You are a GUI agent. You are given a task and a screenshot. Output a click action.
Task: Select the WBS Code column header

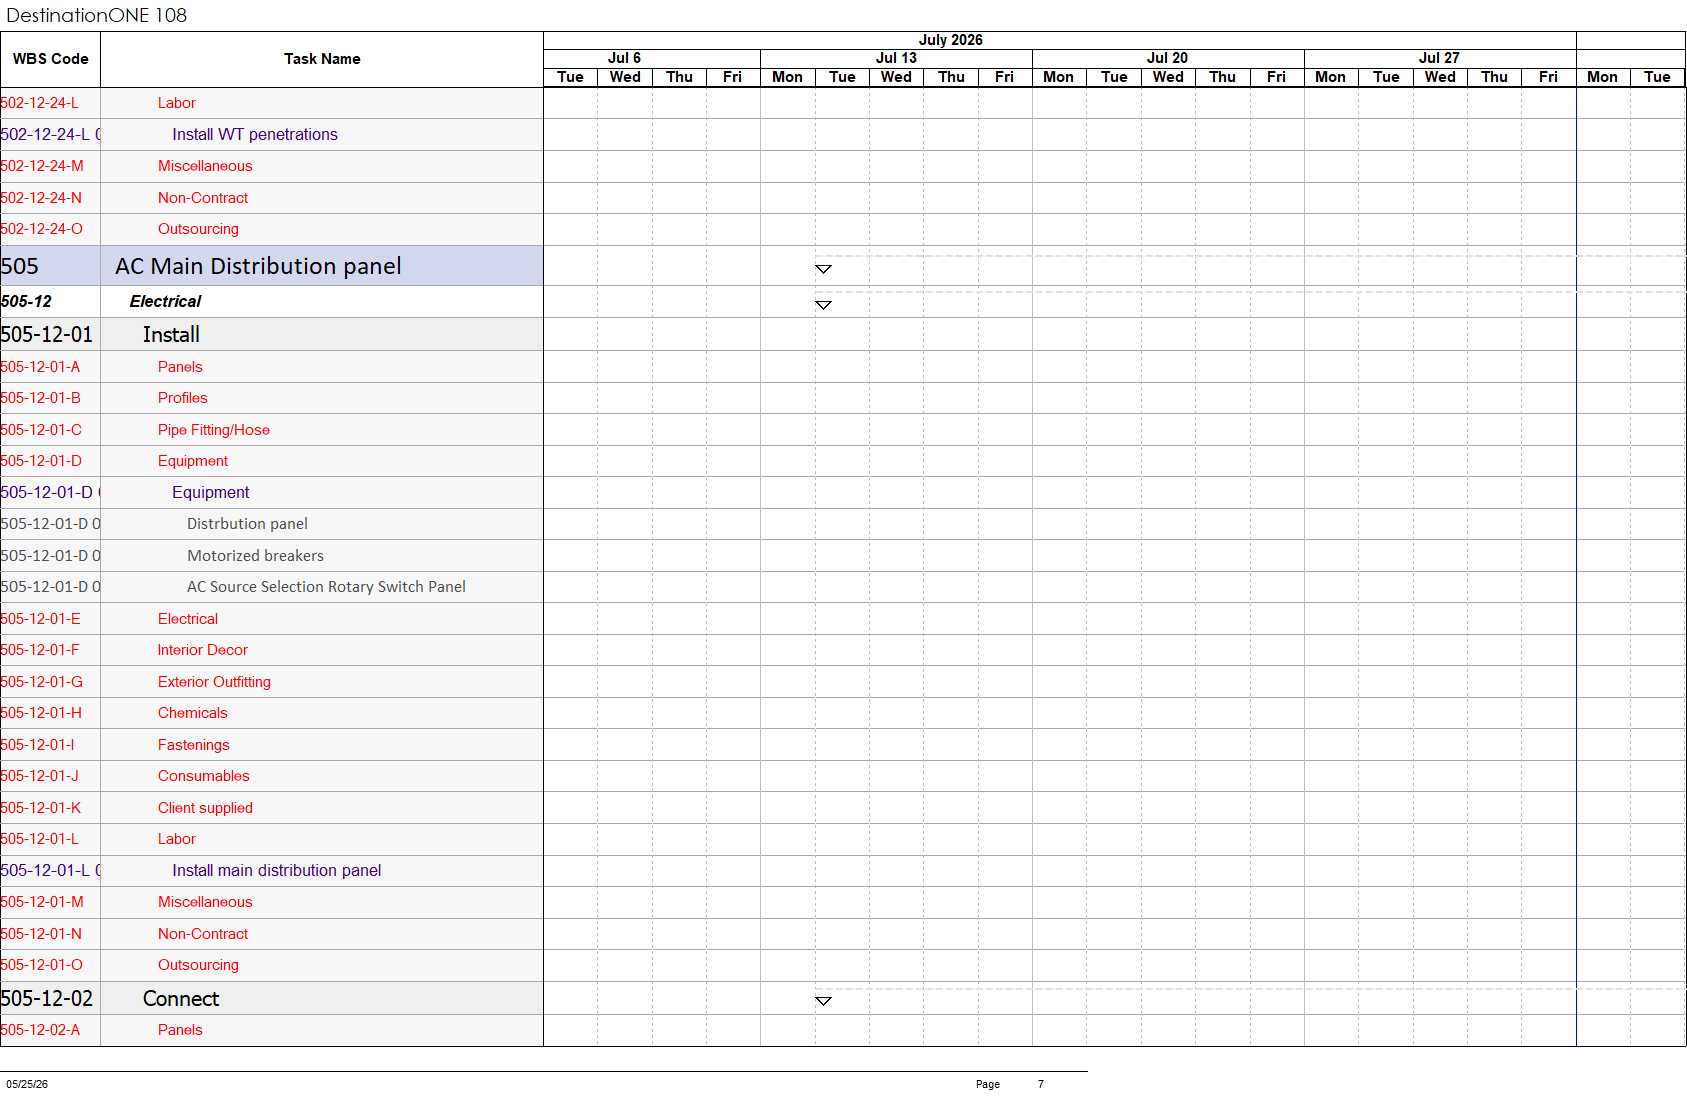(50, 59)
